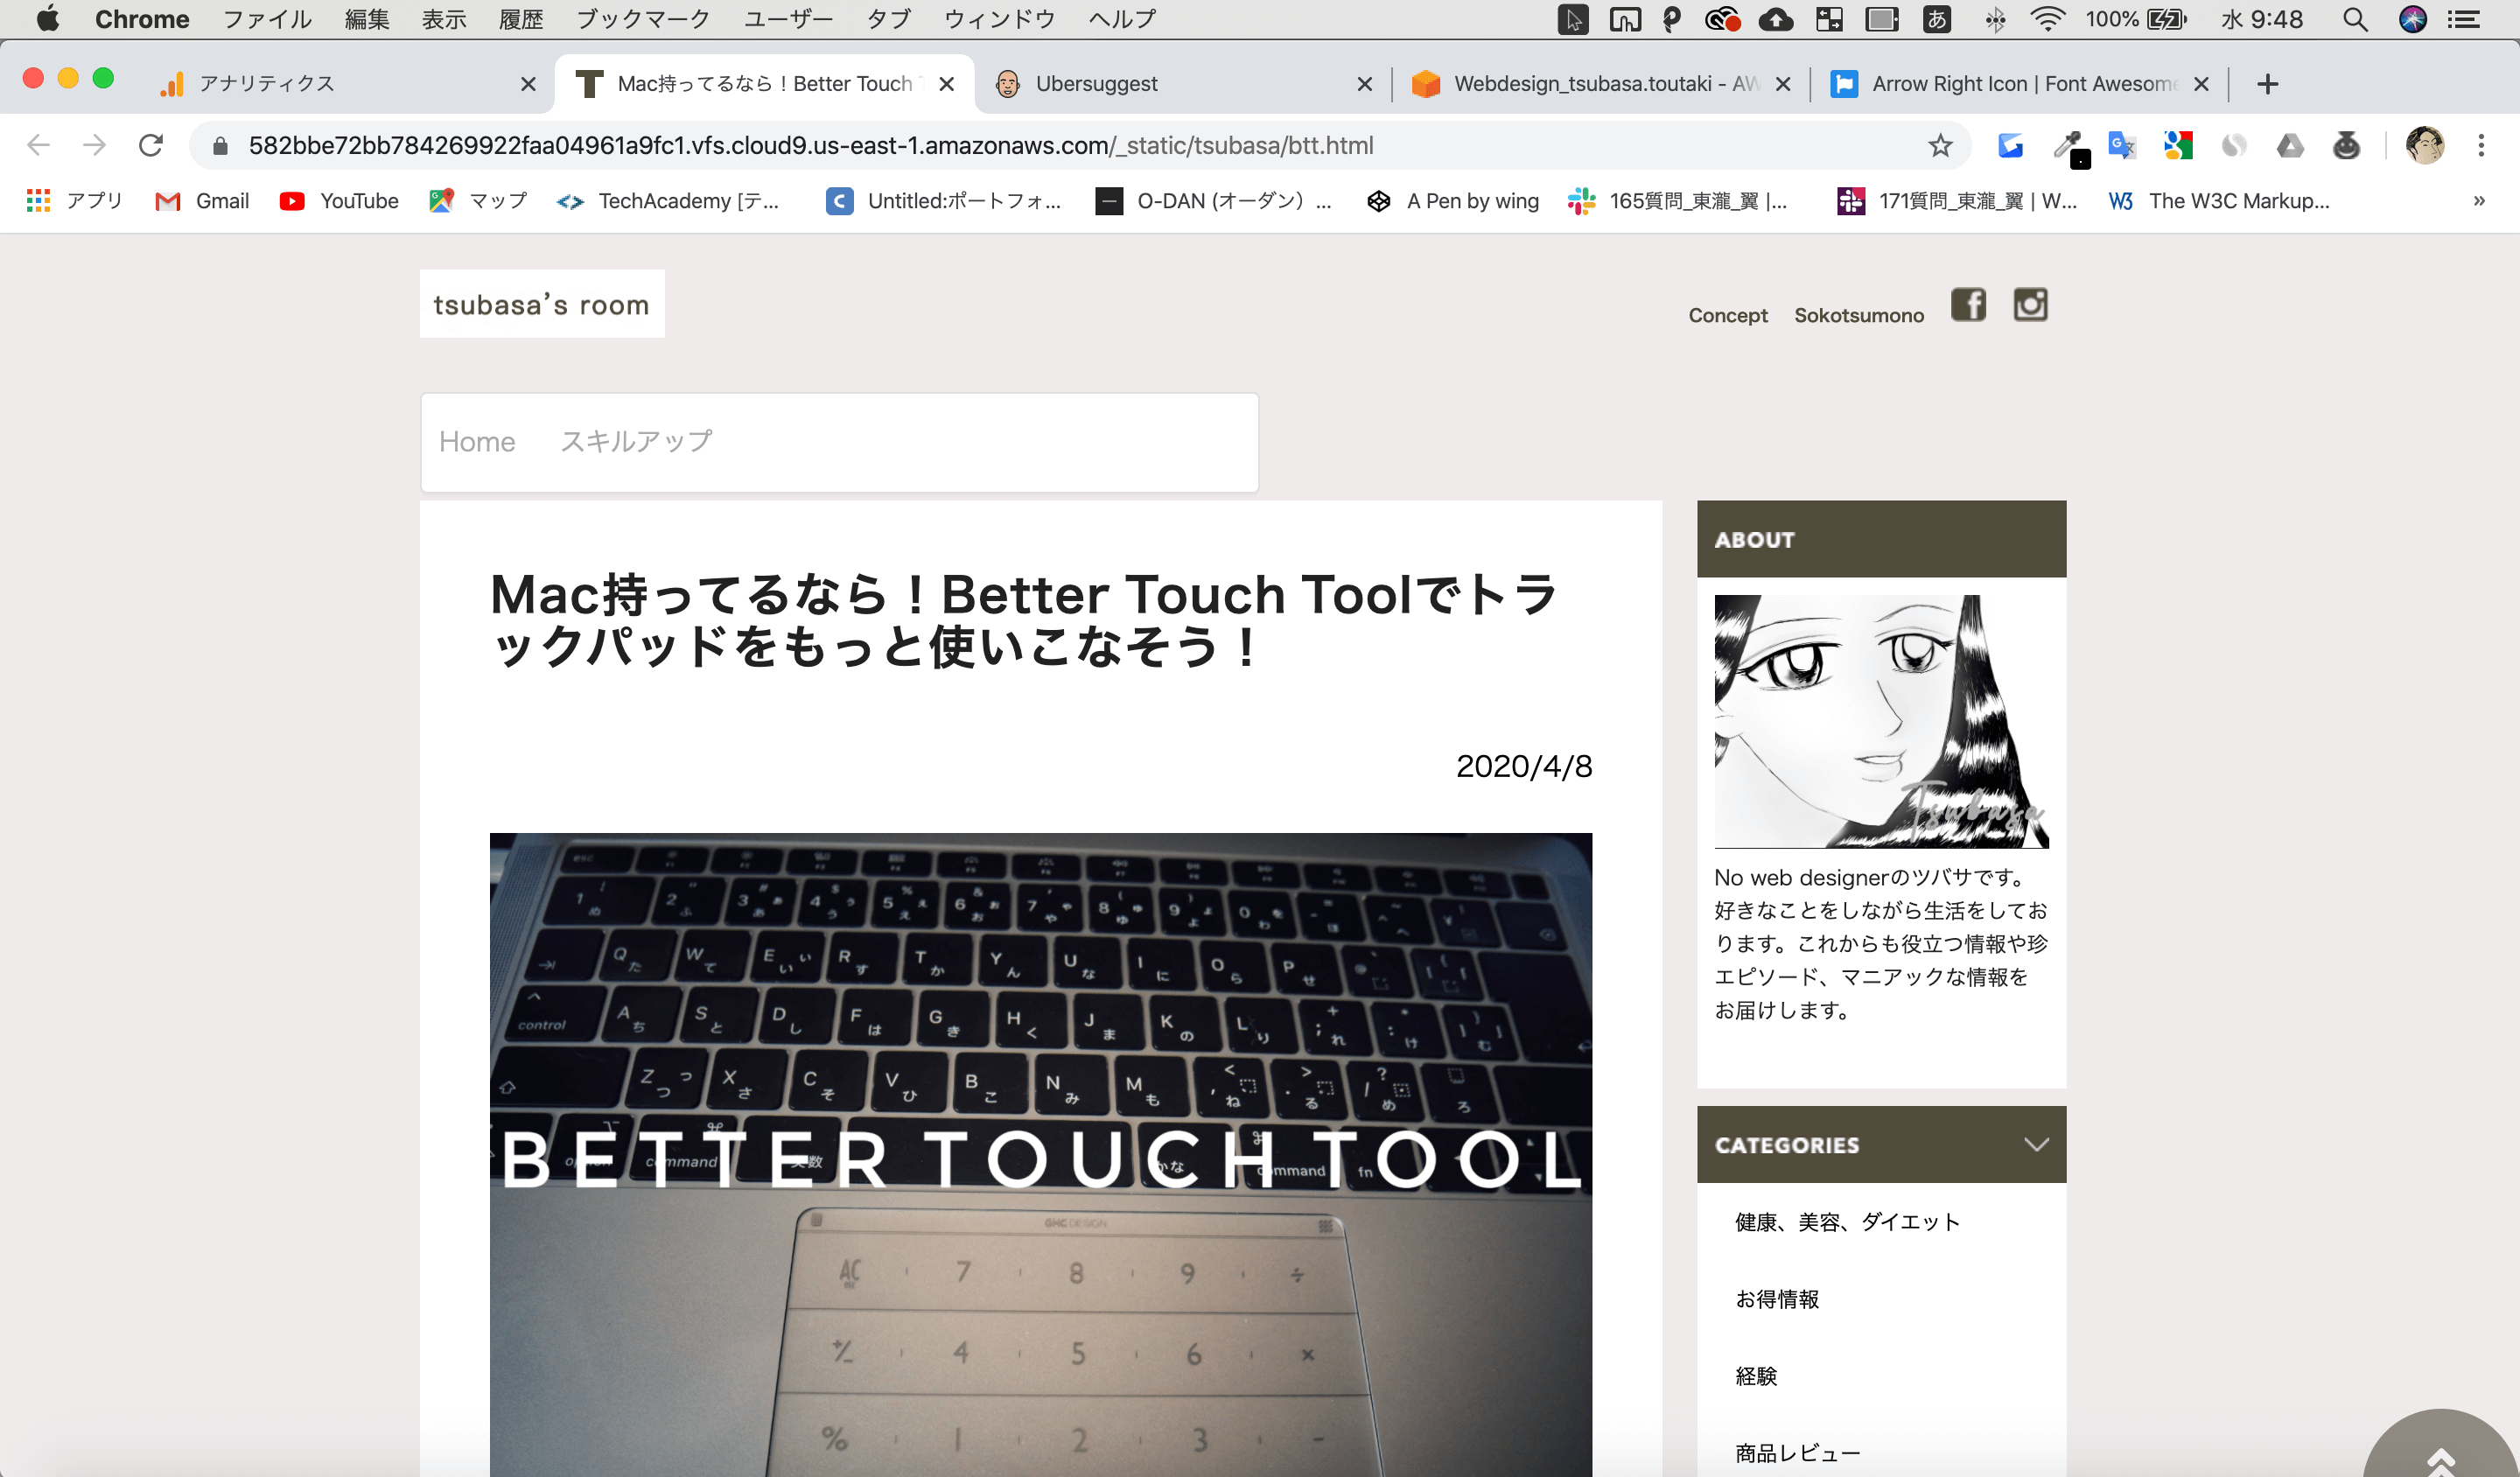This screenshot has height=1477, width=2520.
Task: Open the Apple menu
Action: (x=47, y=19)
